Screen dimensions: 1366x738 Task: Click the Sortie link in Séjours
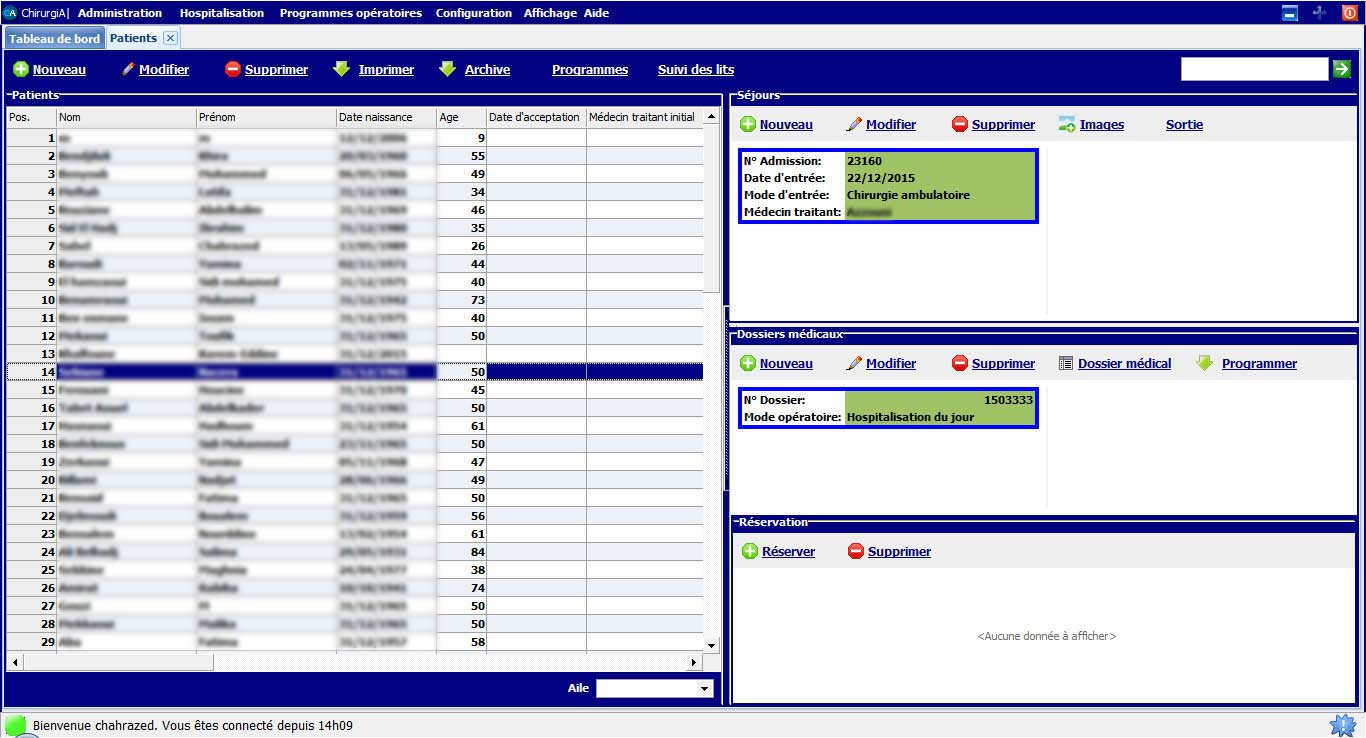pyautogui.click(x=1184, y=125)
